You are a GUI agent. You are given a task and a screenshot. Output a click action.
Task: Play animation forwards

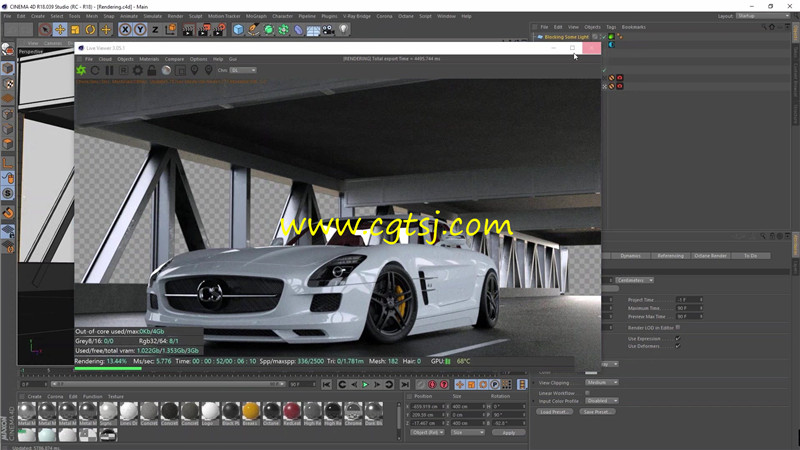[366, 385]
